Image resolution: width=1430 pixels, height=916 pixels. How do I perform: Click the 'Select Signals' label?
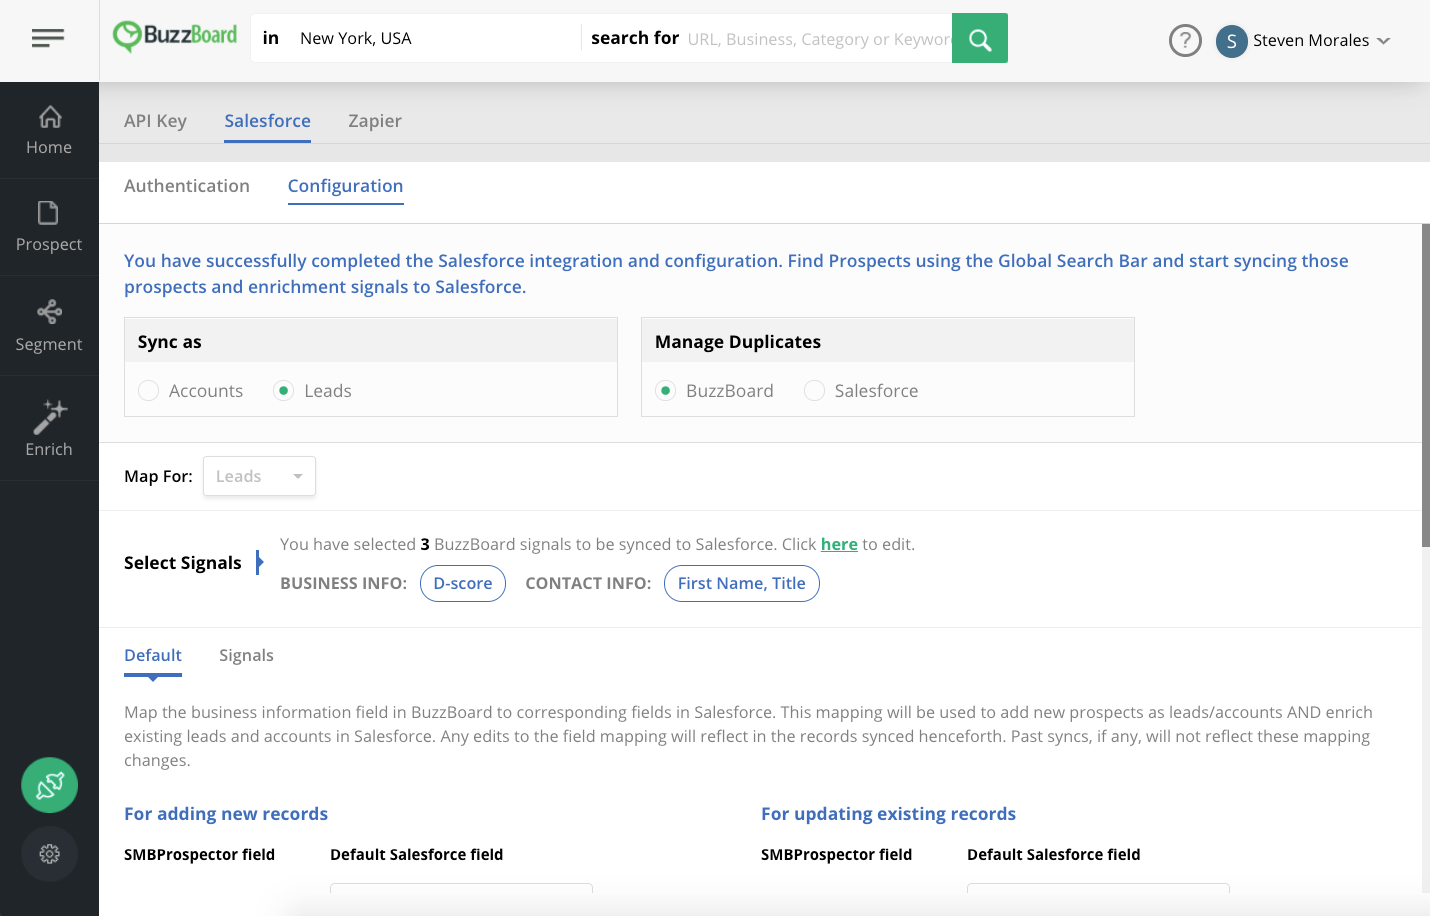click(183, 563)
